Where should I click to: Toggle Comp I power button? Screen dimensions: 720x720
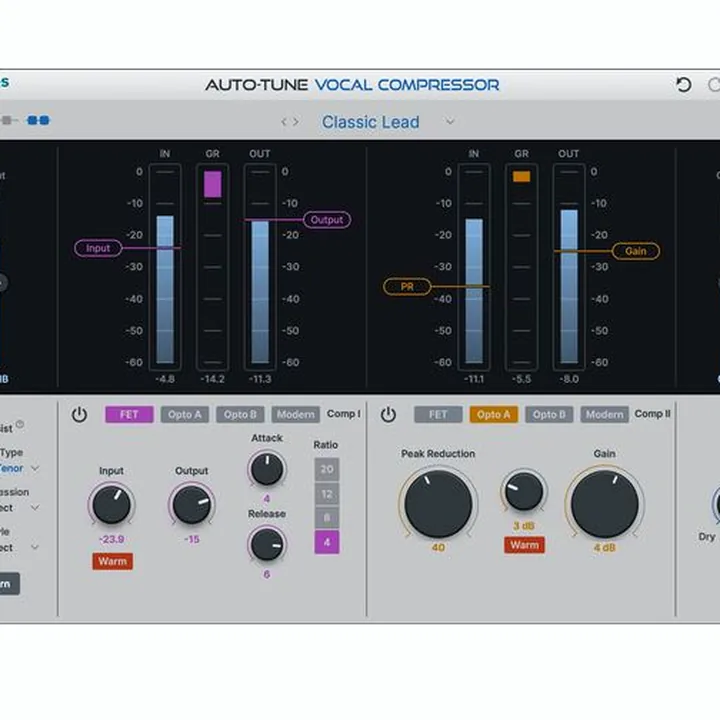79,414
